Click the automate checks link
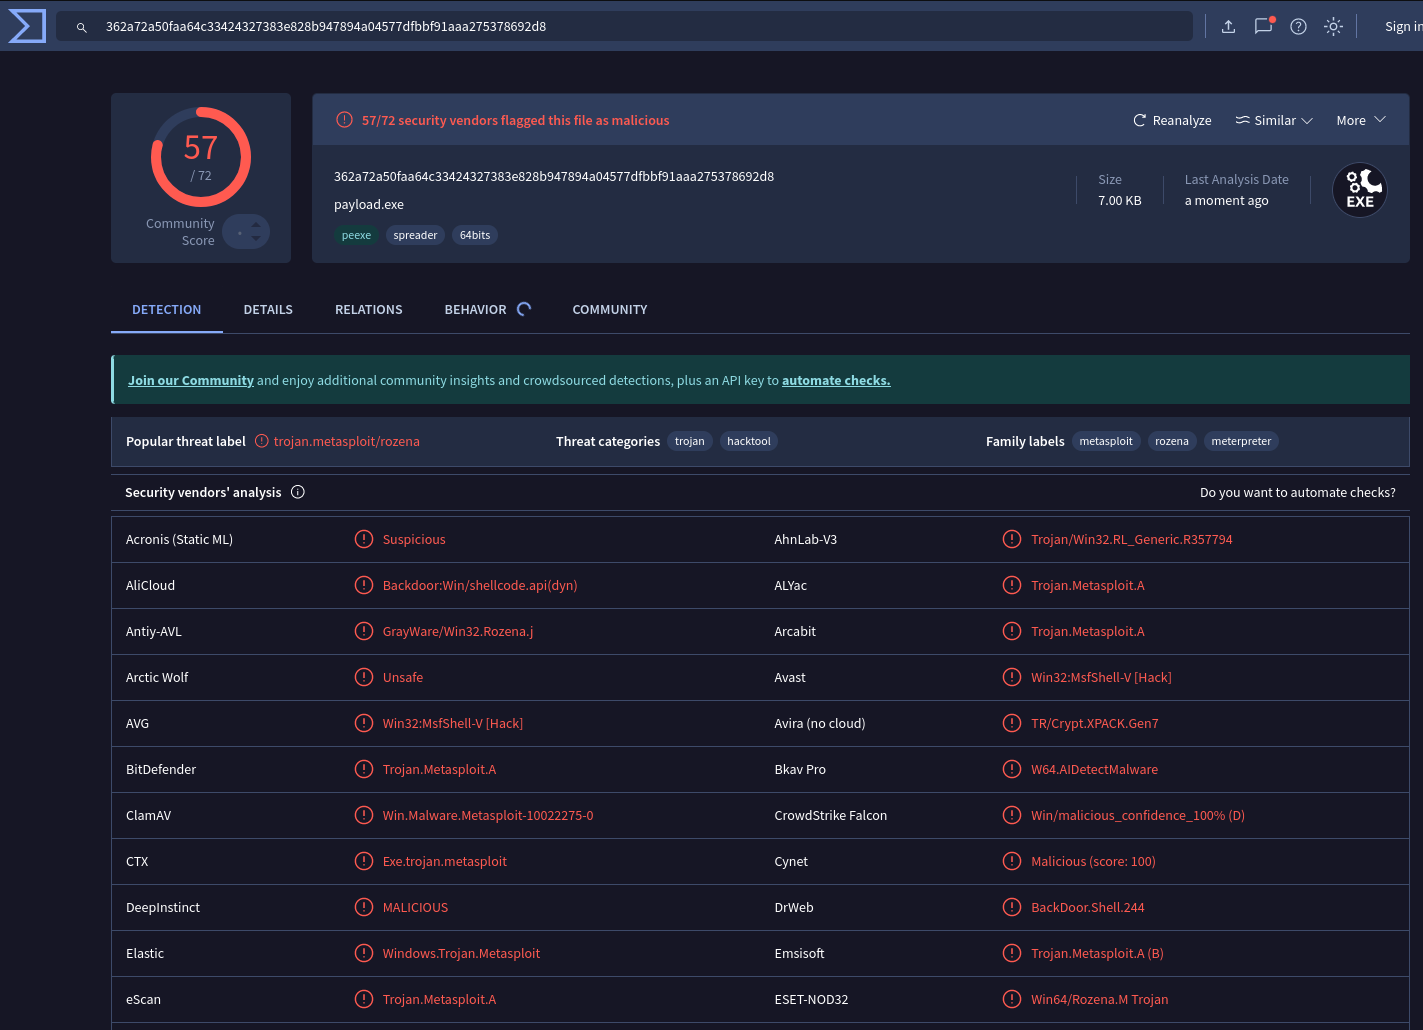This screenshot has width=1423, height=1030. click(836, 380)
